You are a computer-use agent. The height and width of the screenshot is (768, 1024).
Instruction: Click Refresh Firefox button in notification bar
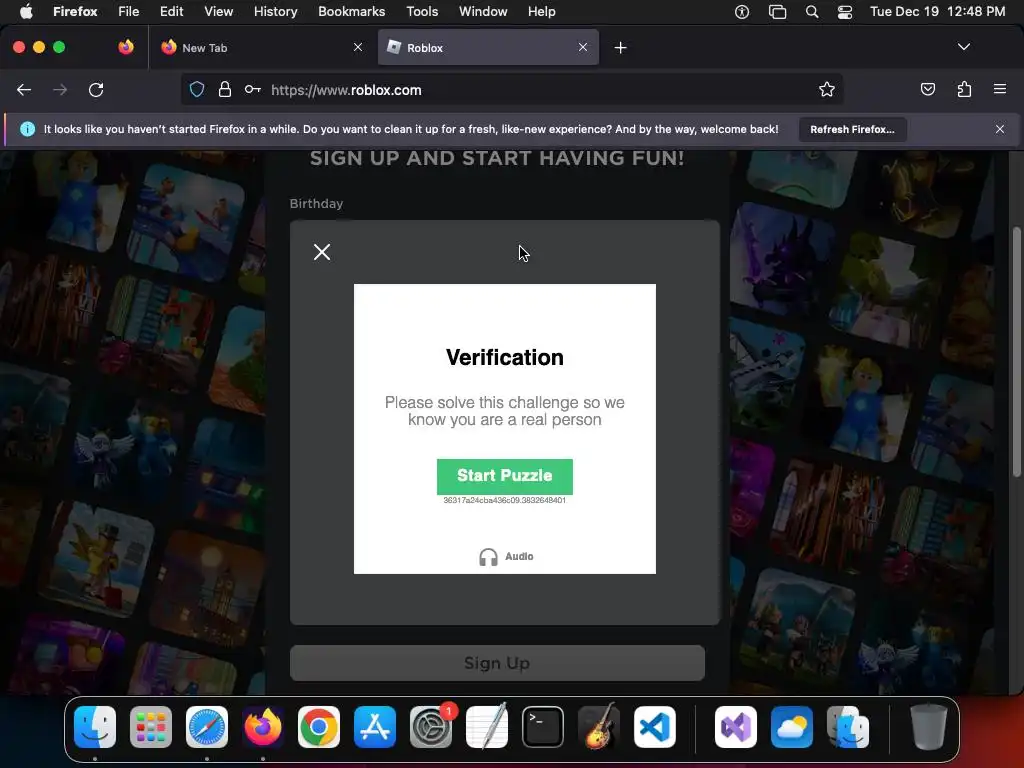[x=852, y=129]
